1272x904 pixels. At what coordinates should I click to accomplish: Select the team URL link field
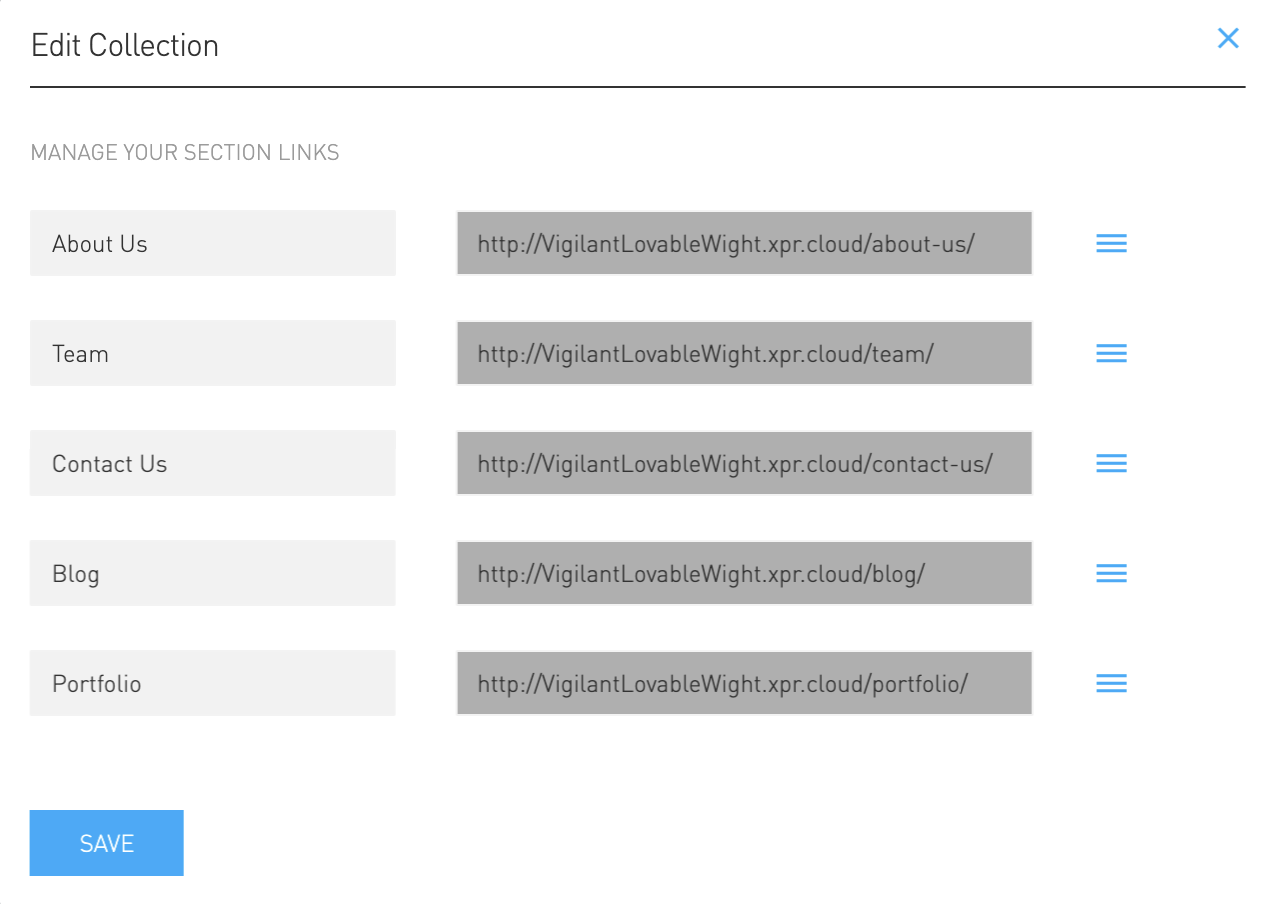pyautogui.click(x=744, y=353)
